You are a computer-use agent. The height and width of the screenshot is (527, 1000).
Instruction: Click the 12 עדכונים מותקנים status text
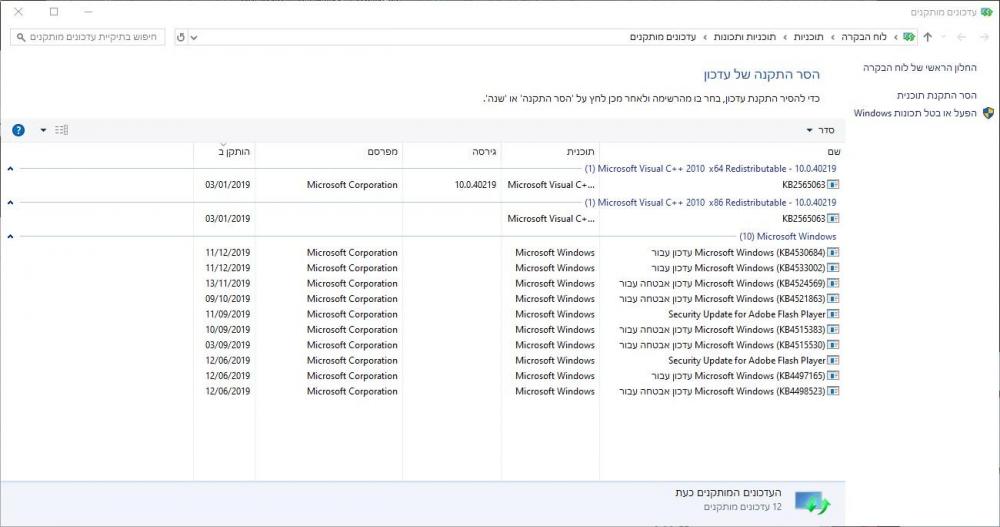pyautogui.click(x=743, y=507)
